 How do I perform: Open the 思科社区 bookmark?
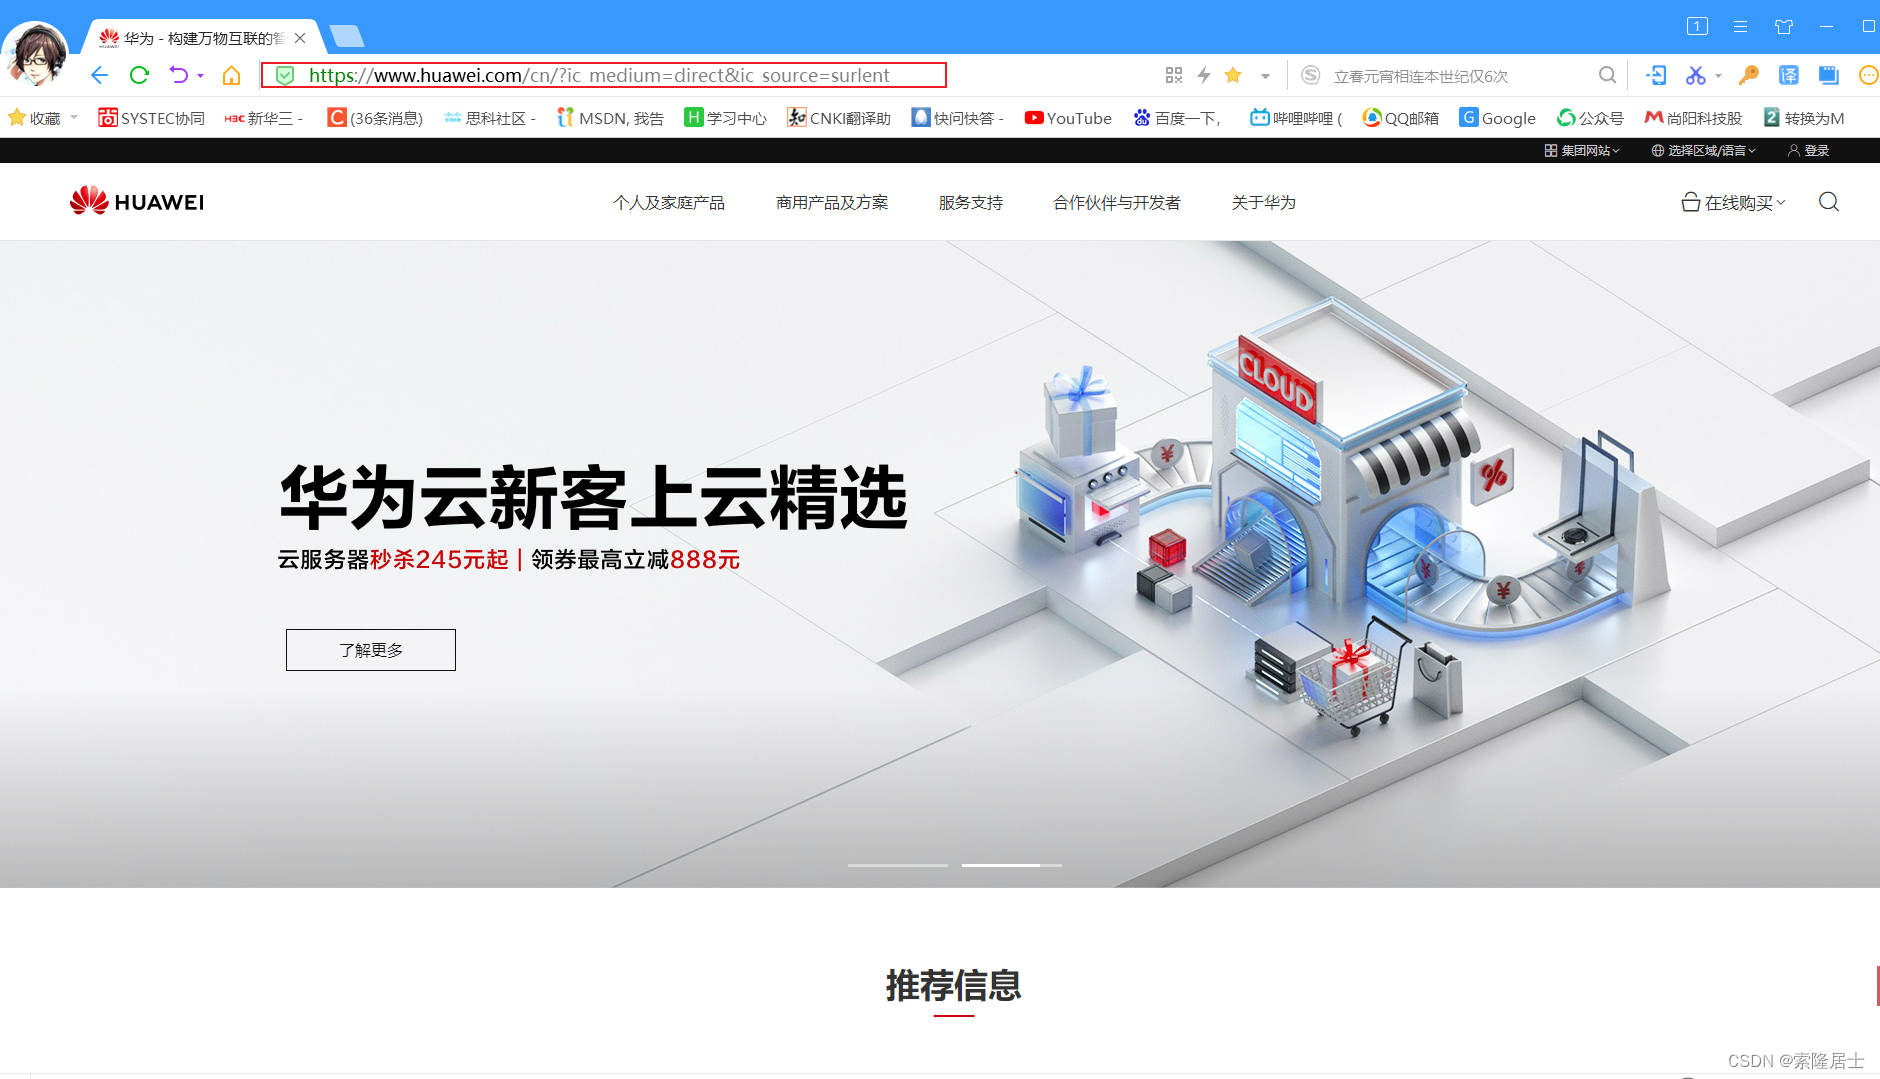click(x=490, y=118)
